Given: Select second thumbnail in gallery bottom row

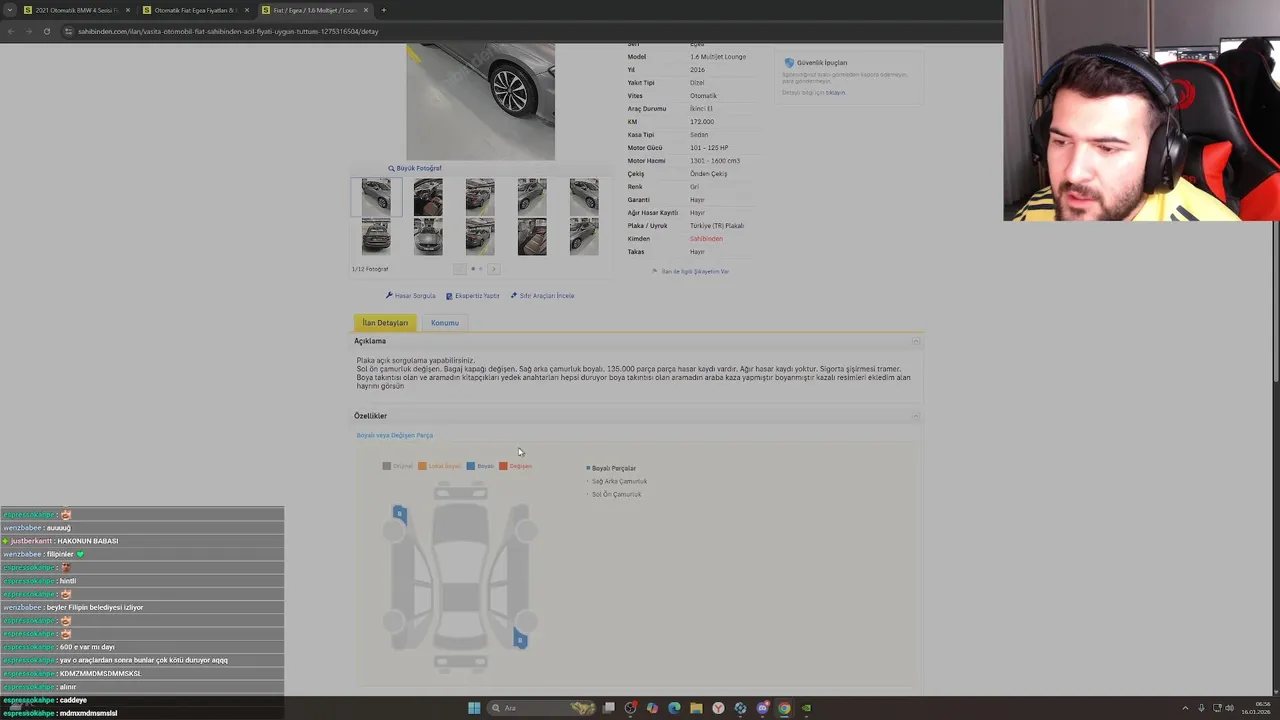Looking at the screenshot, I should pos(428,237).
